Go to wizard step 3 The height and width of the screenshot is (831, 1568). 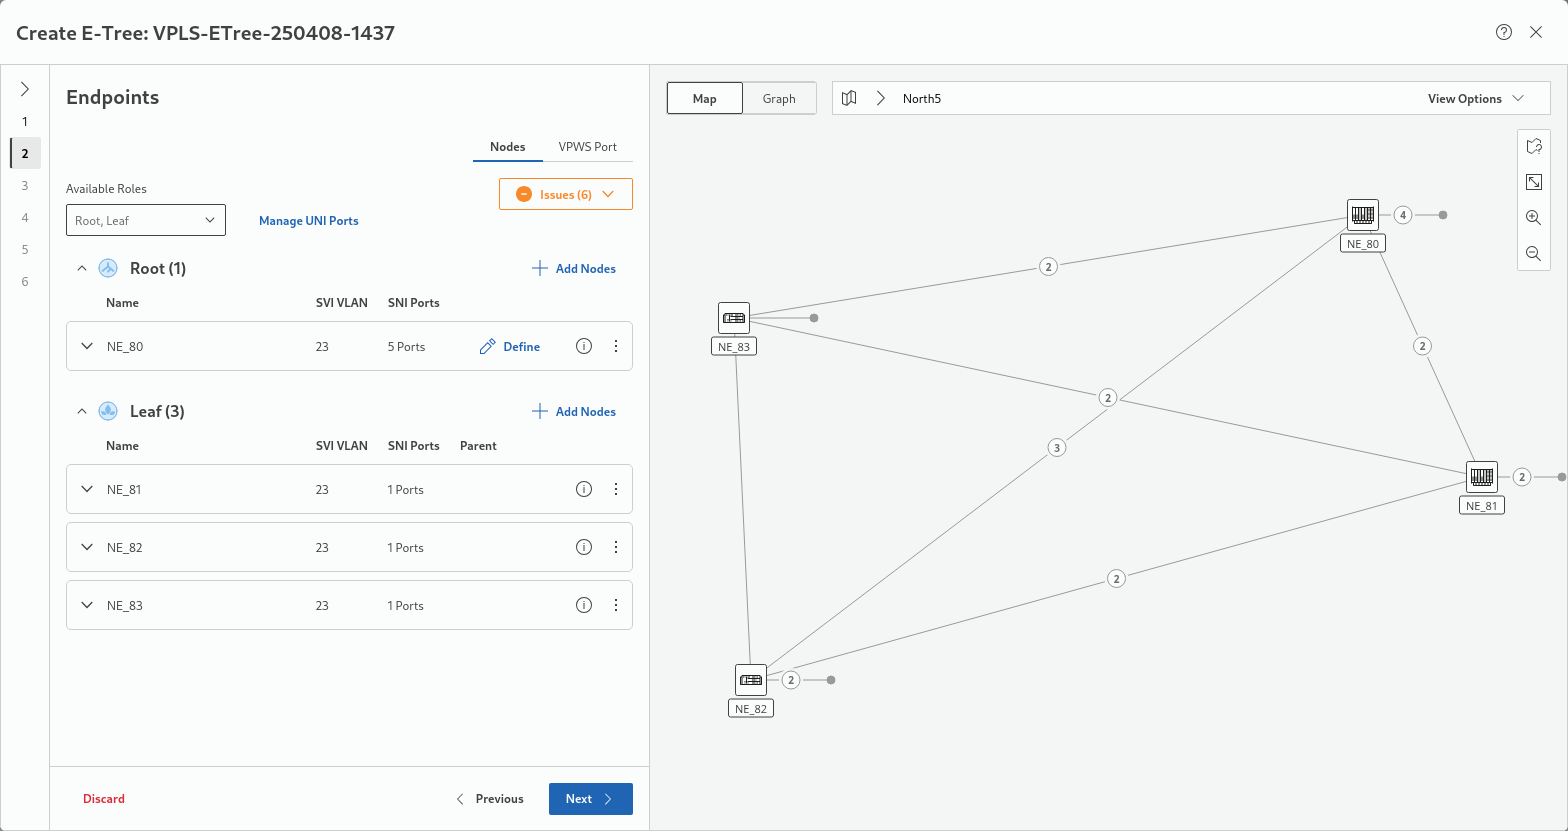pyautogui.click(x=25, y=185)
